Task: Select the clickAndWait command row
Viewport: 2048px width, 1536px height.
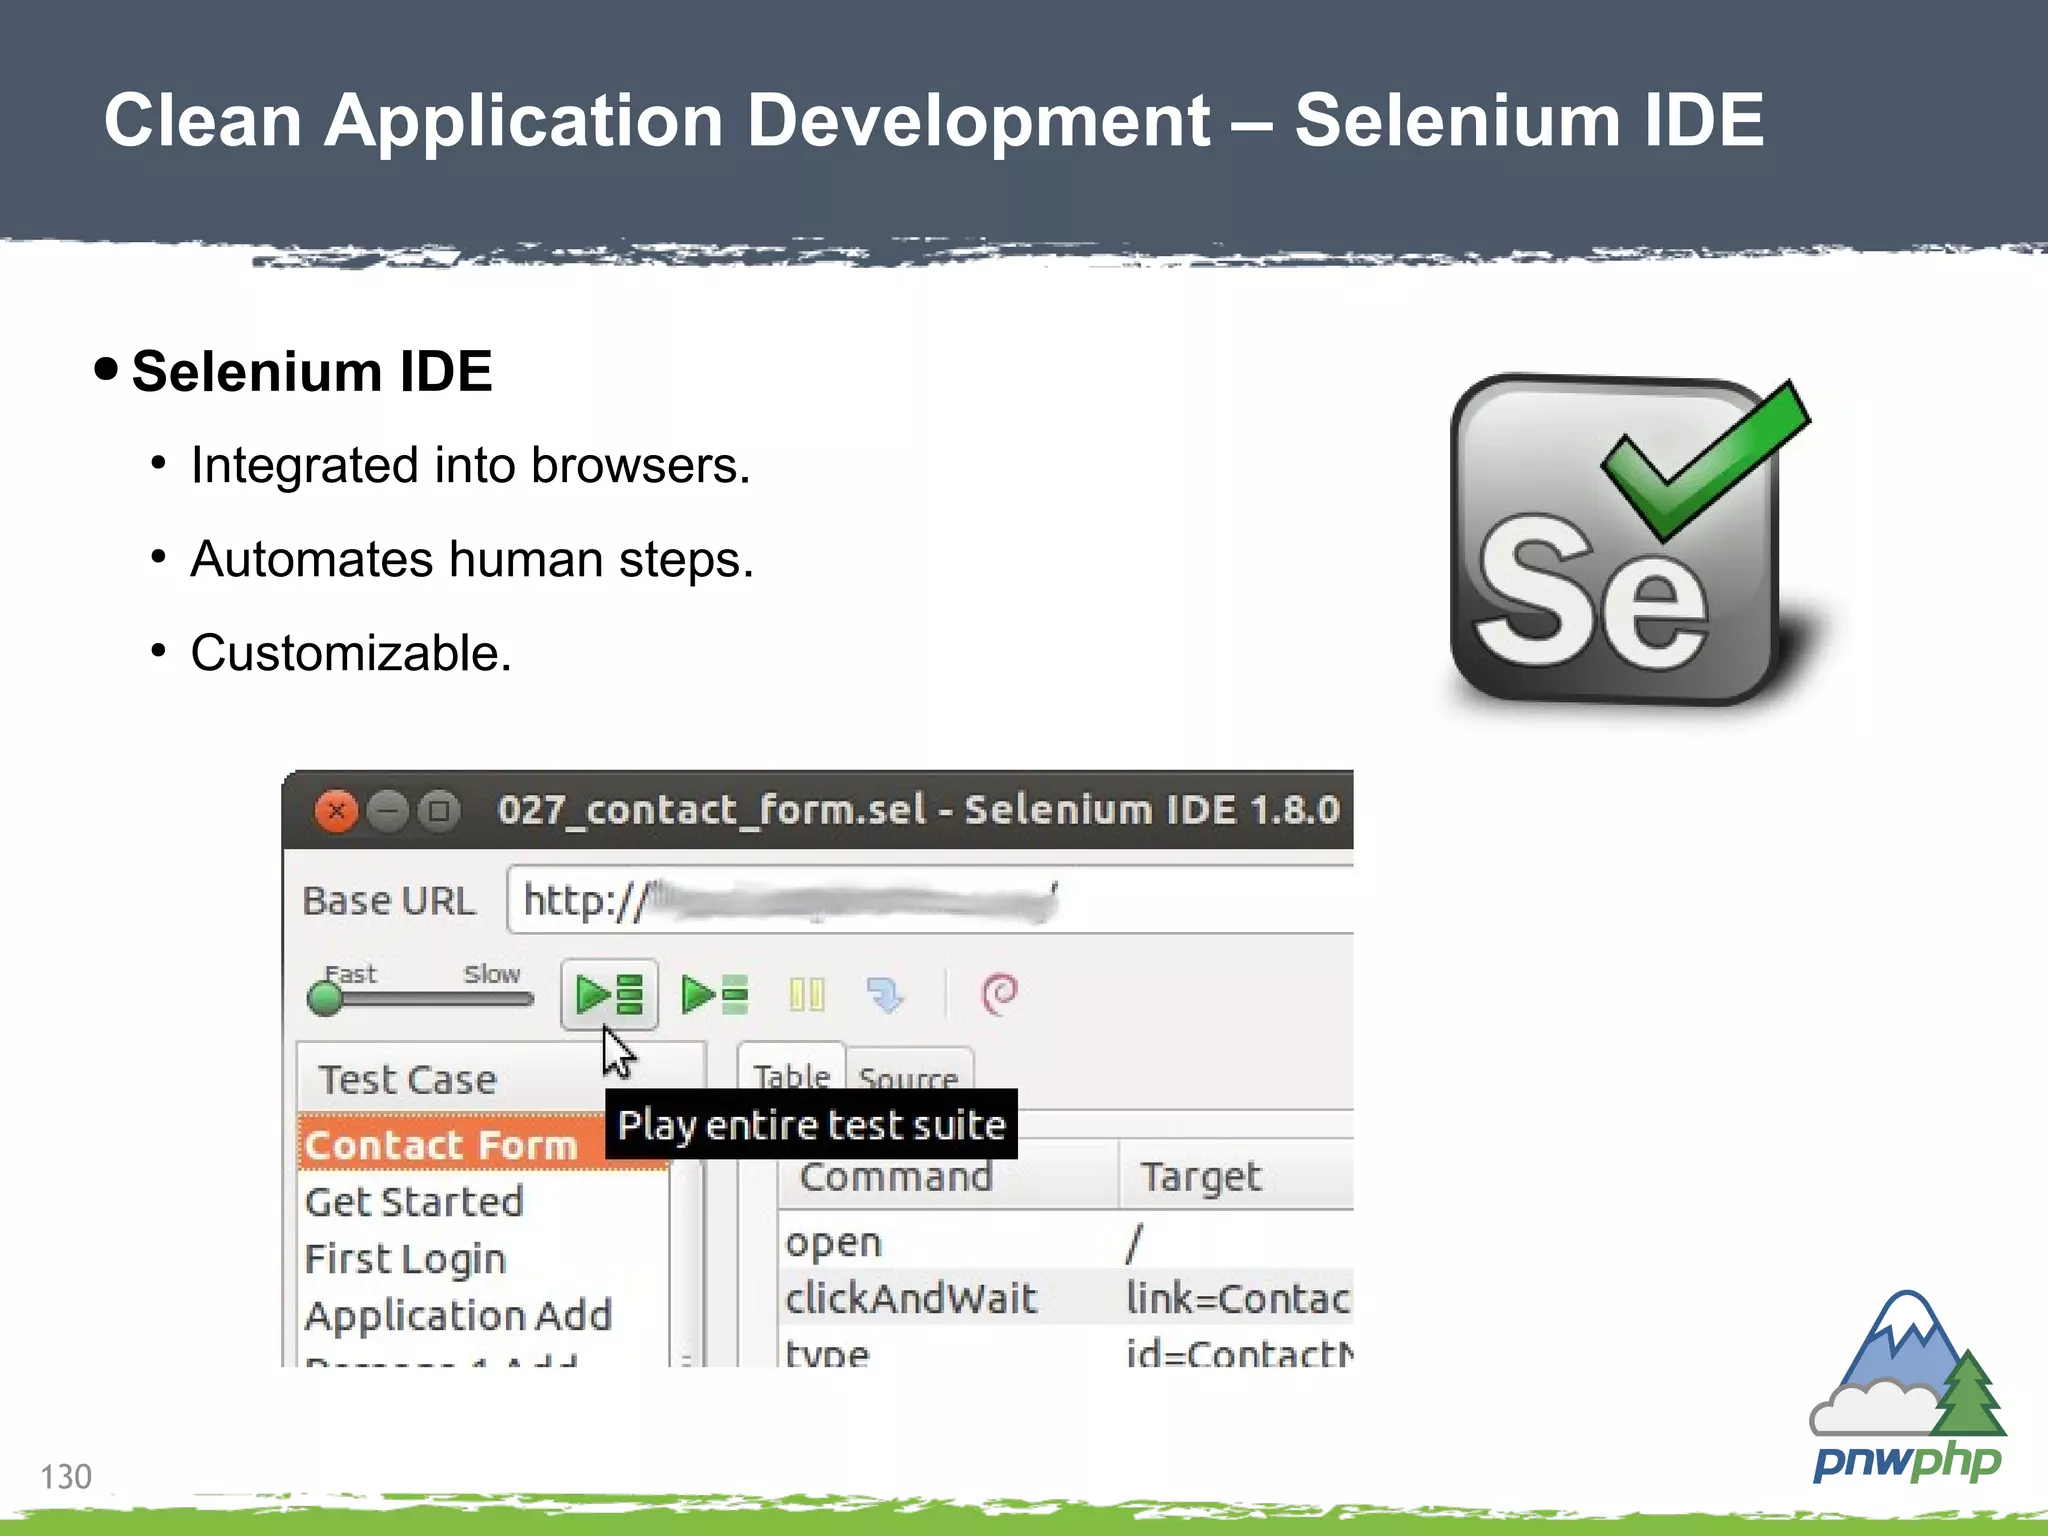Action: (1066, 1298)
